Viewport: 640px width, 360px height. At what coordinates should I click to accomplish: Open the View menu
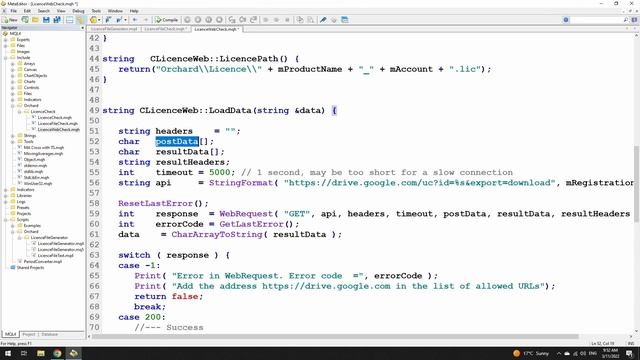pos(61,11)
